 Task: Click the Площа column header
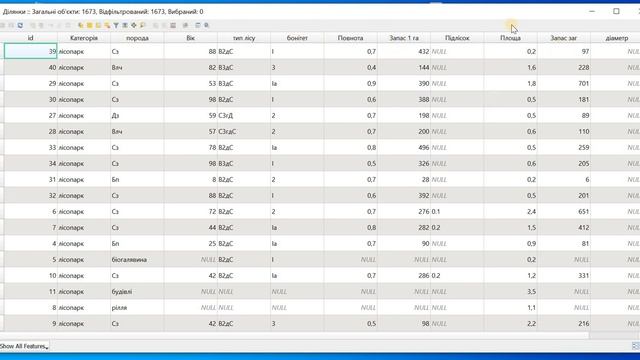(x=511, y=38)
